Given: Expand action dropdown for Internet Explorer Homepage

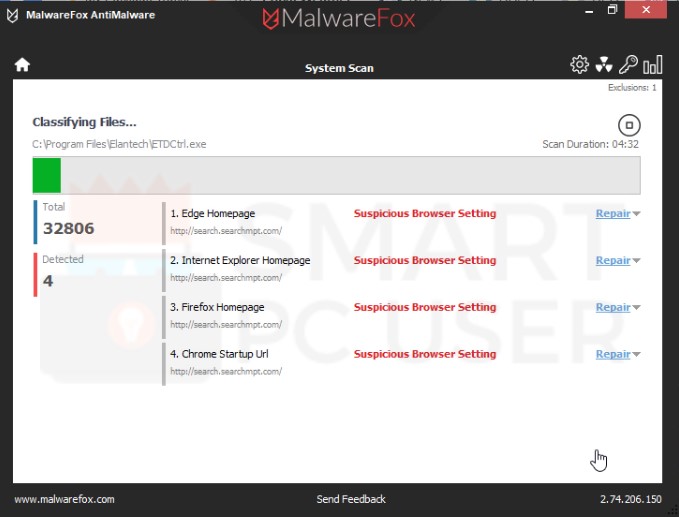Looking at the screenshot, I should click(636, 261).
